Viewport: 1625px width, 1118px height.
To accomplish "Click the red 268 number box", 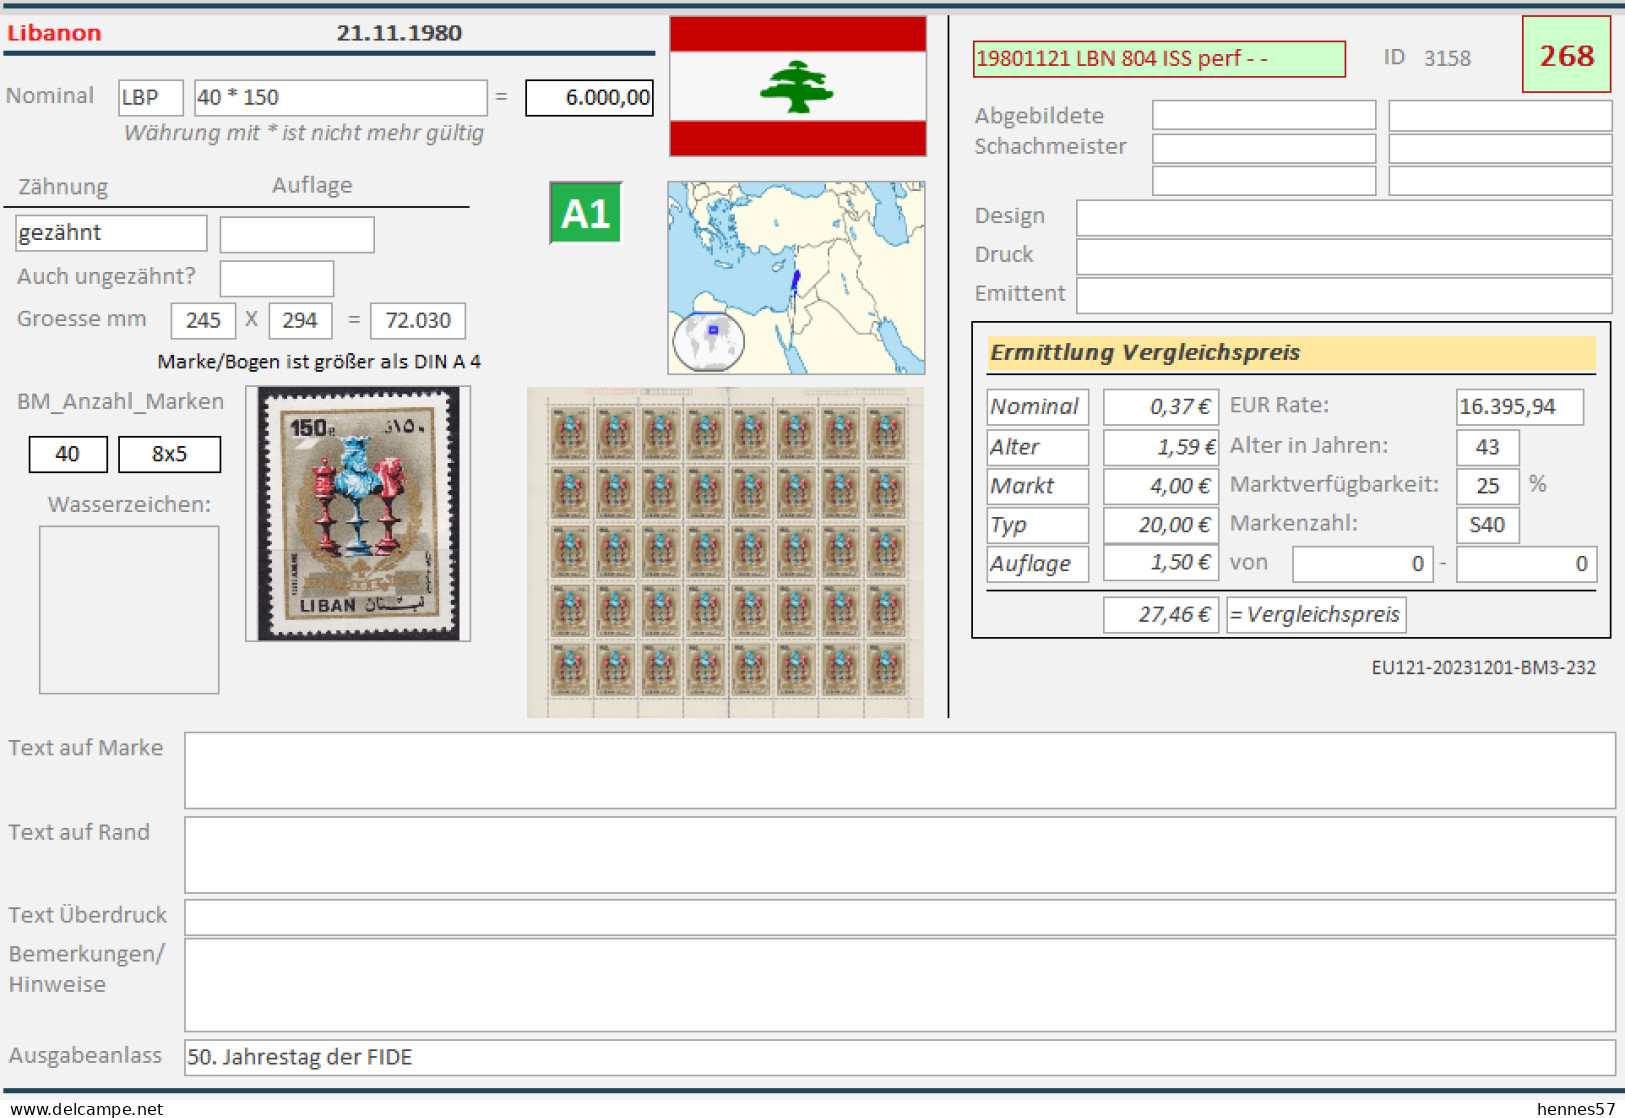I will 1566,55.
